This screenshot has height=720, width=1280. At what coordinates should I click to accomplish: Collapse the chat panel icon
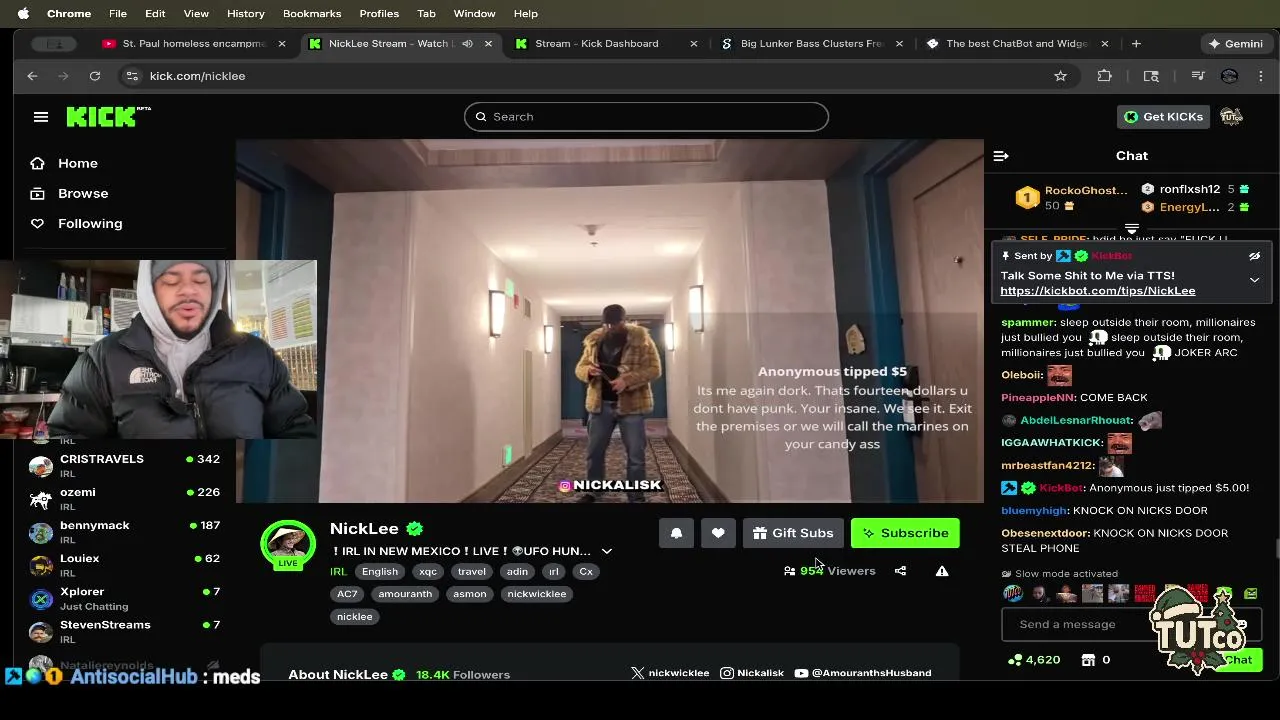(x=1001, y=156)
